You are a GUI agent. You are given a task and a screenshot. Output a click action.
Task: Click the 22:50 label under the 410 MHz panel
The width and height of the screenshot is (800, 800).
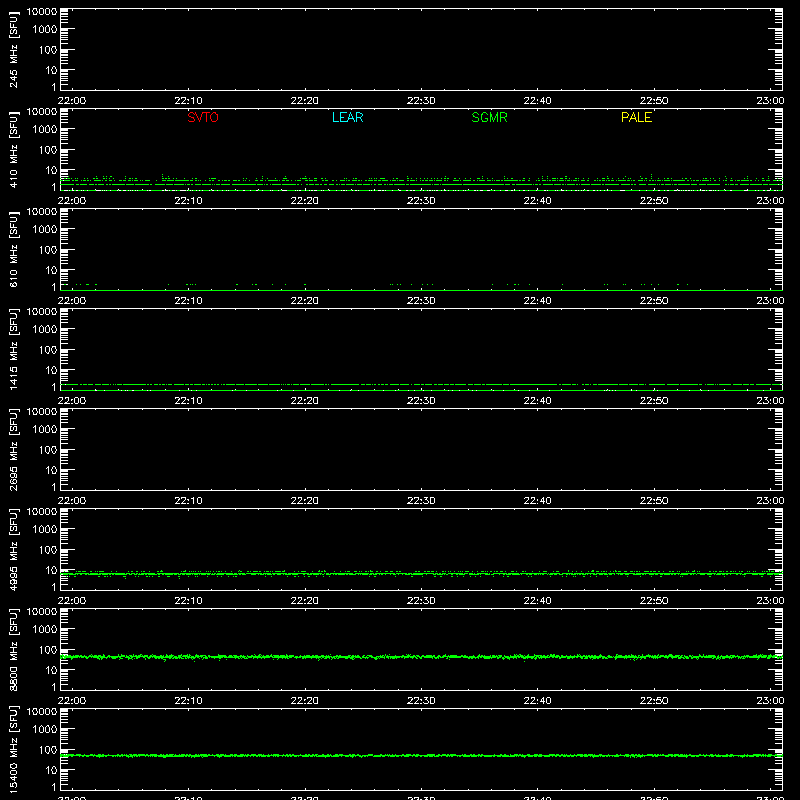click(654, 201)
